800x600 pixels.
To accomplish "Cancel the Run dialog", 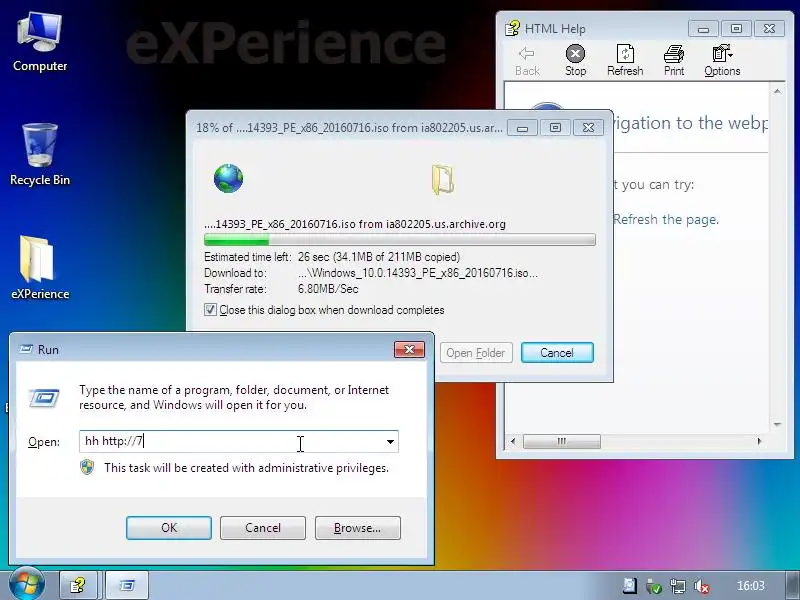I will (263, 528).
